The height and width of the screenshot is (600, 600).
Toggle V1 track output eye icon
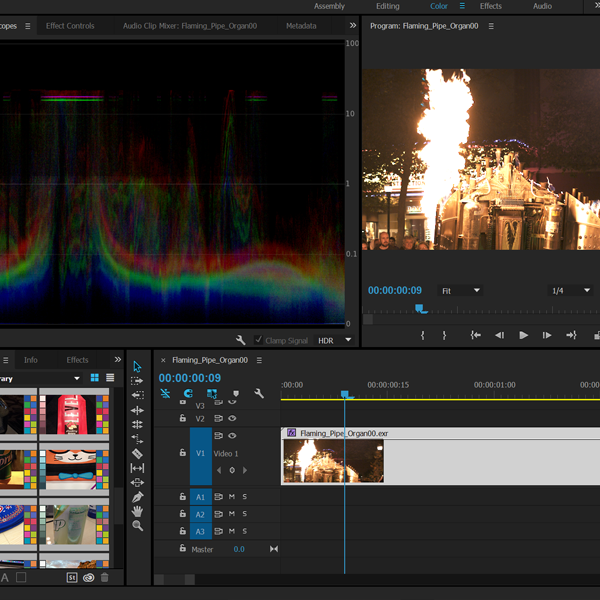[232, 436]
